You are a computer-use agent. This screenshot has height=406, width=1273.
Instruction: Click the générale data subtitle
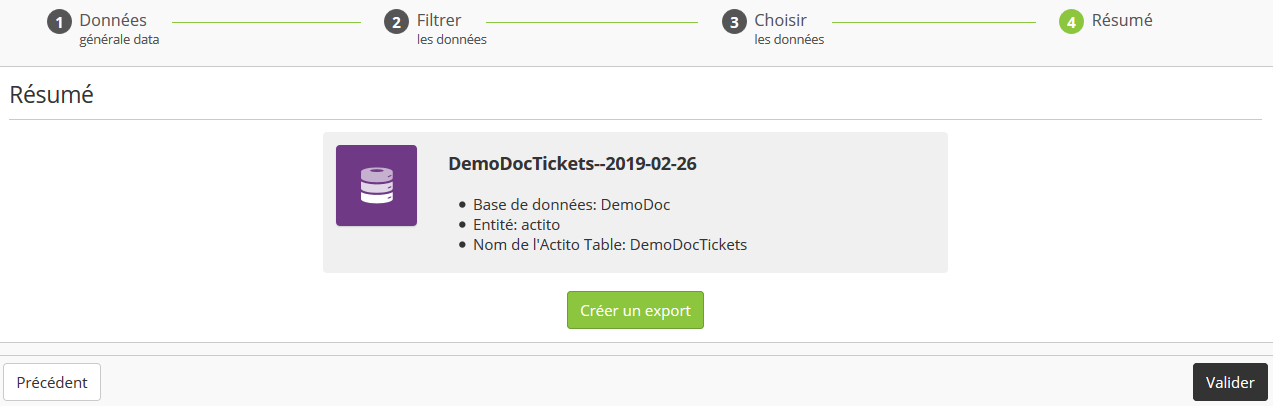tap(119, 40)
